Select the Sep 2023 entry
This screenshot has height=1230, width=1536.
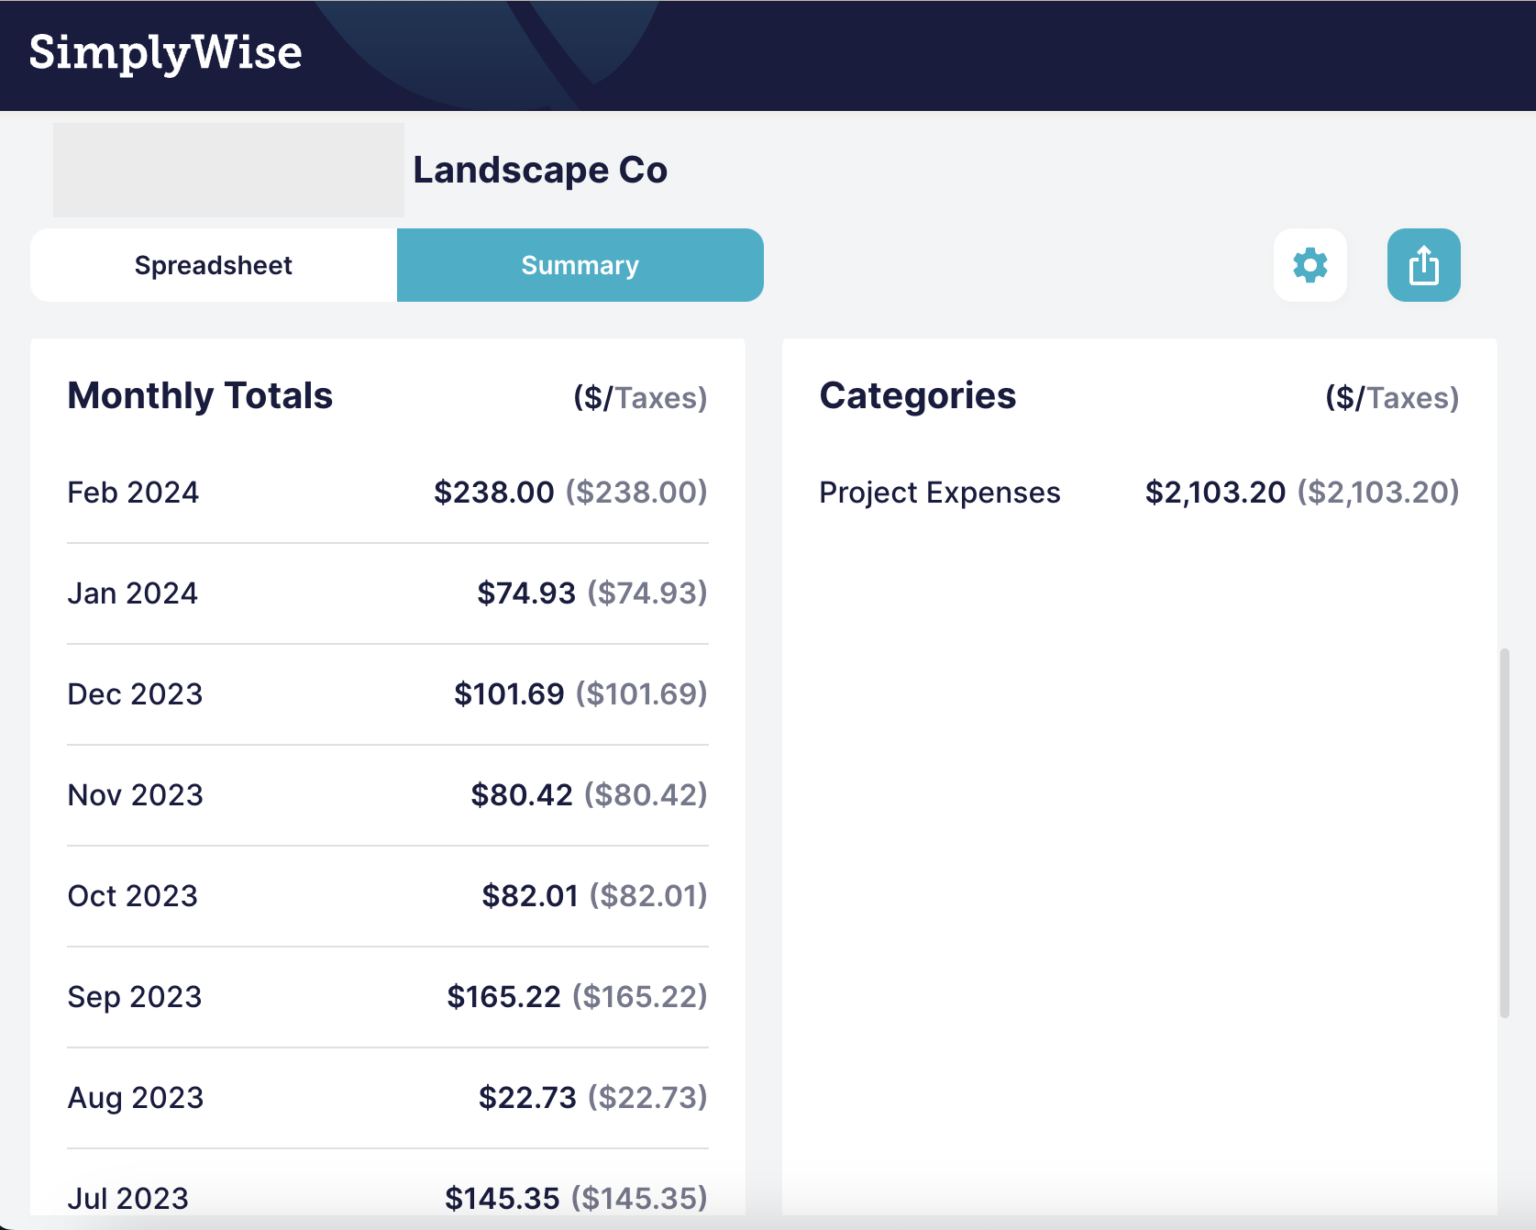click(x=387, y=996)
